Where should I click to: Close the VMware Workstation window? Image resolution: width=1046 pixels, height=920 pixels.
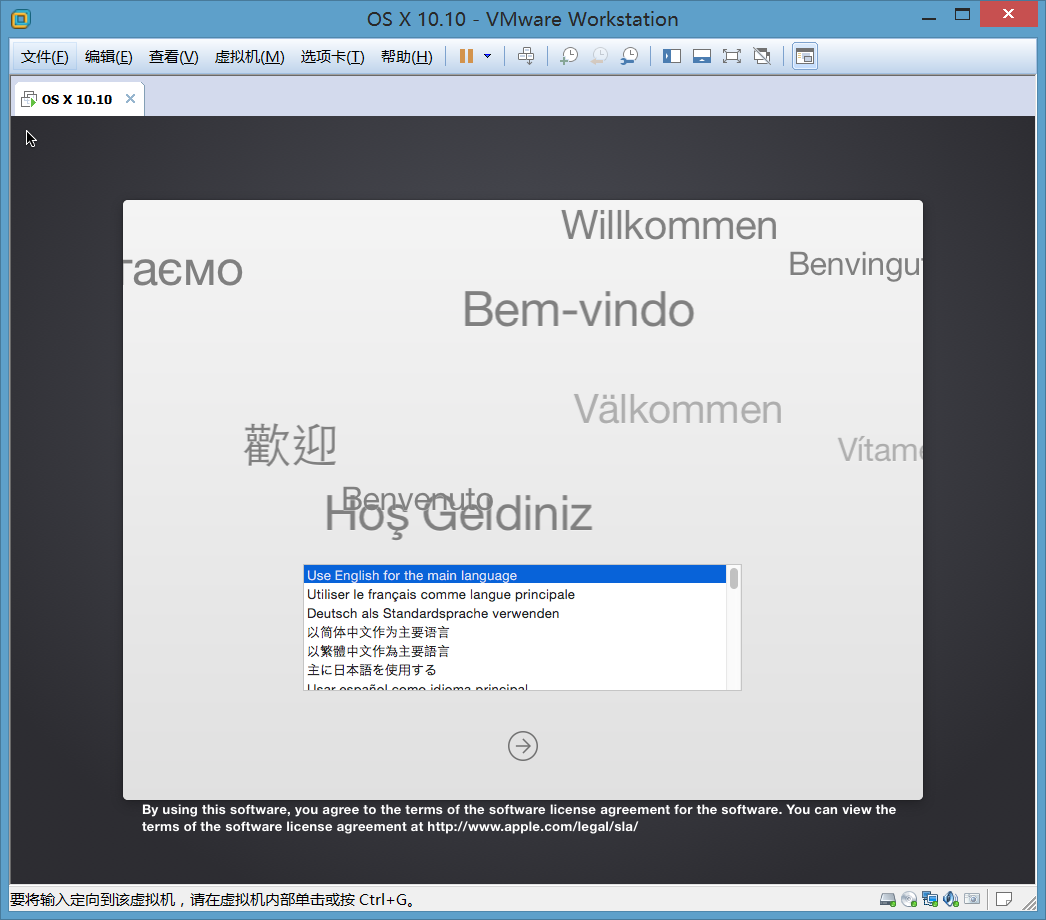[1008, 13]
